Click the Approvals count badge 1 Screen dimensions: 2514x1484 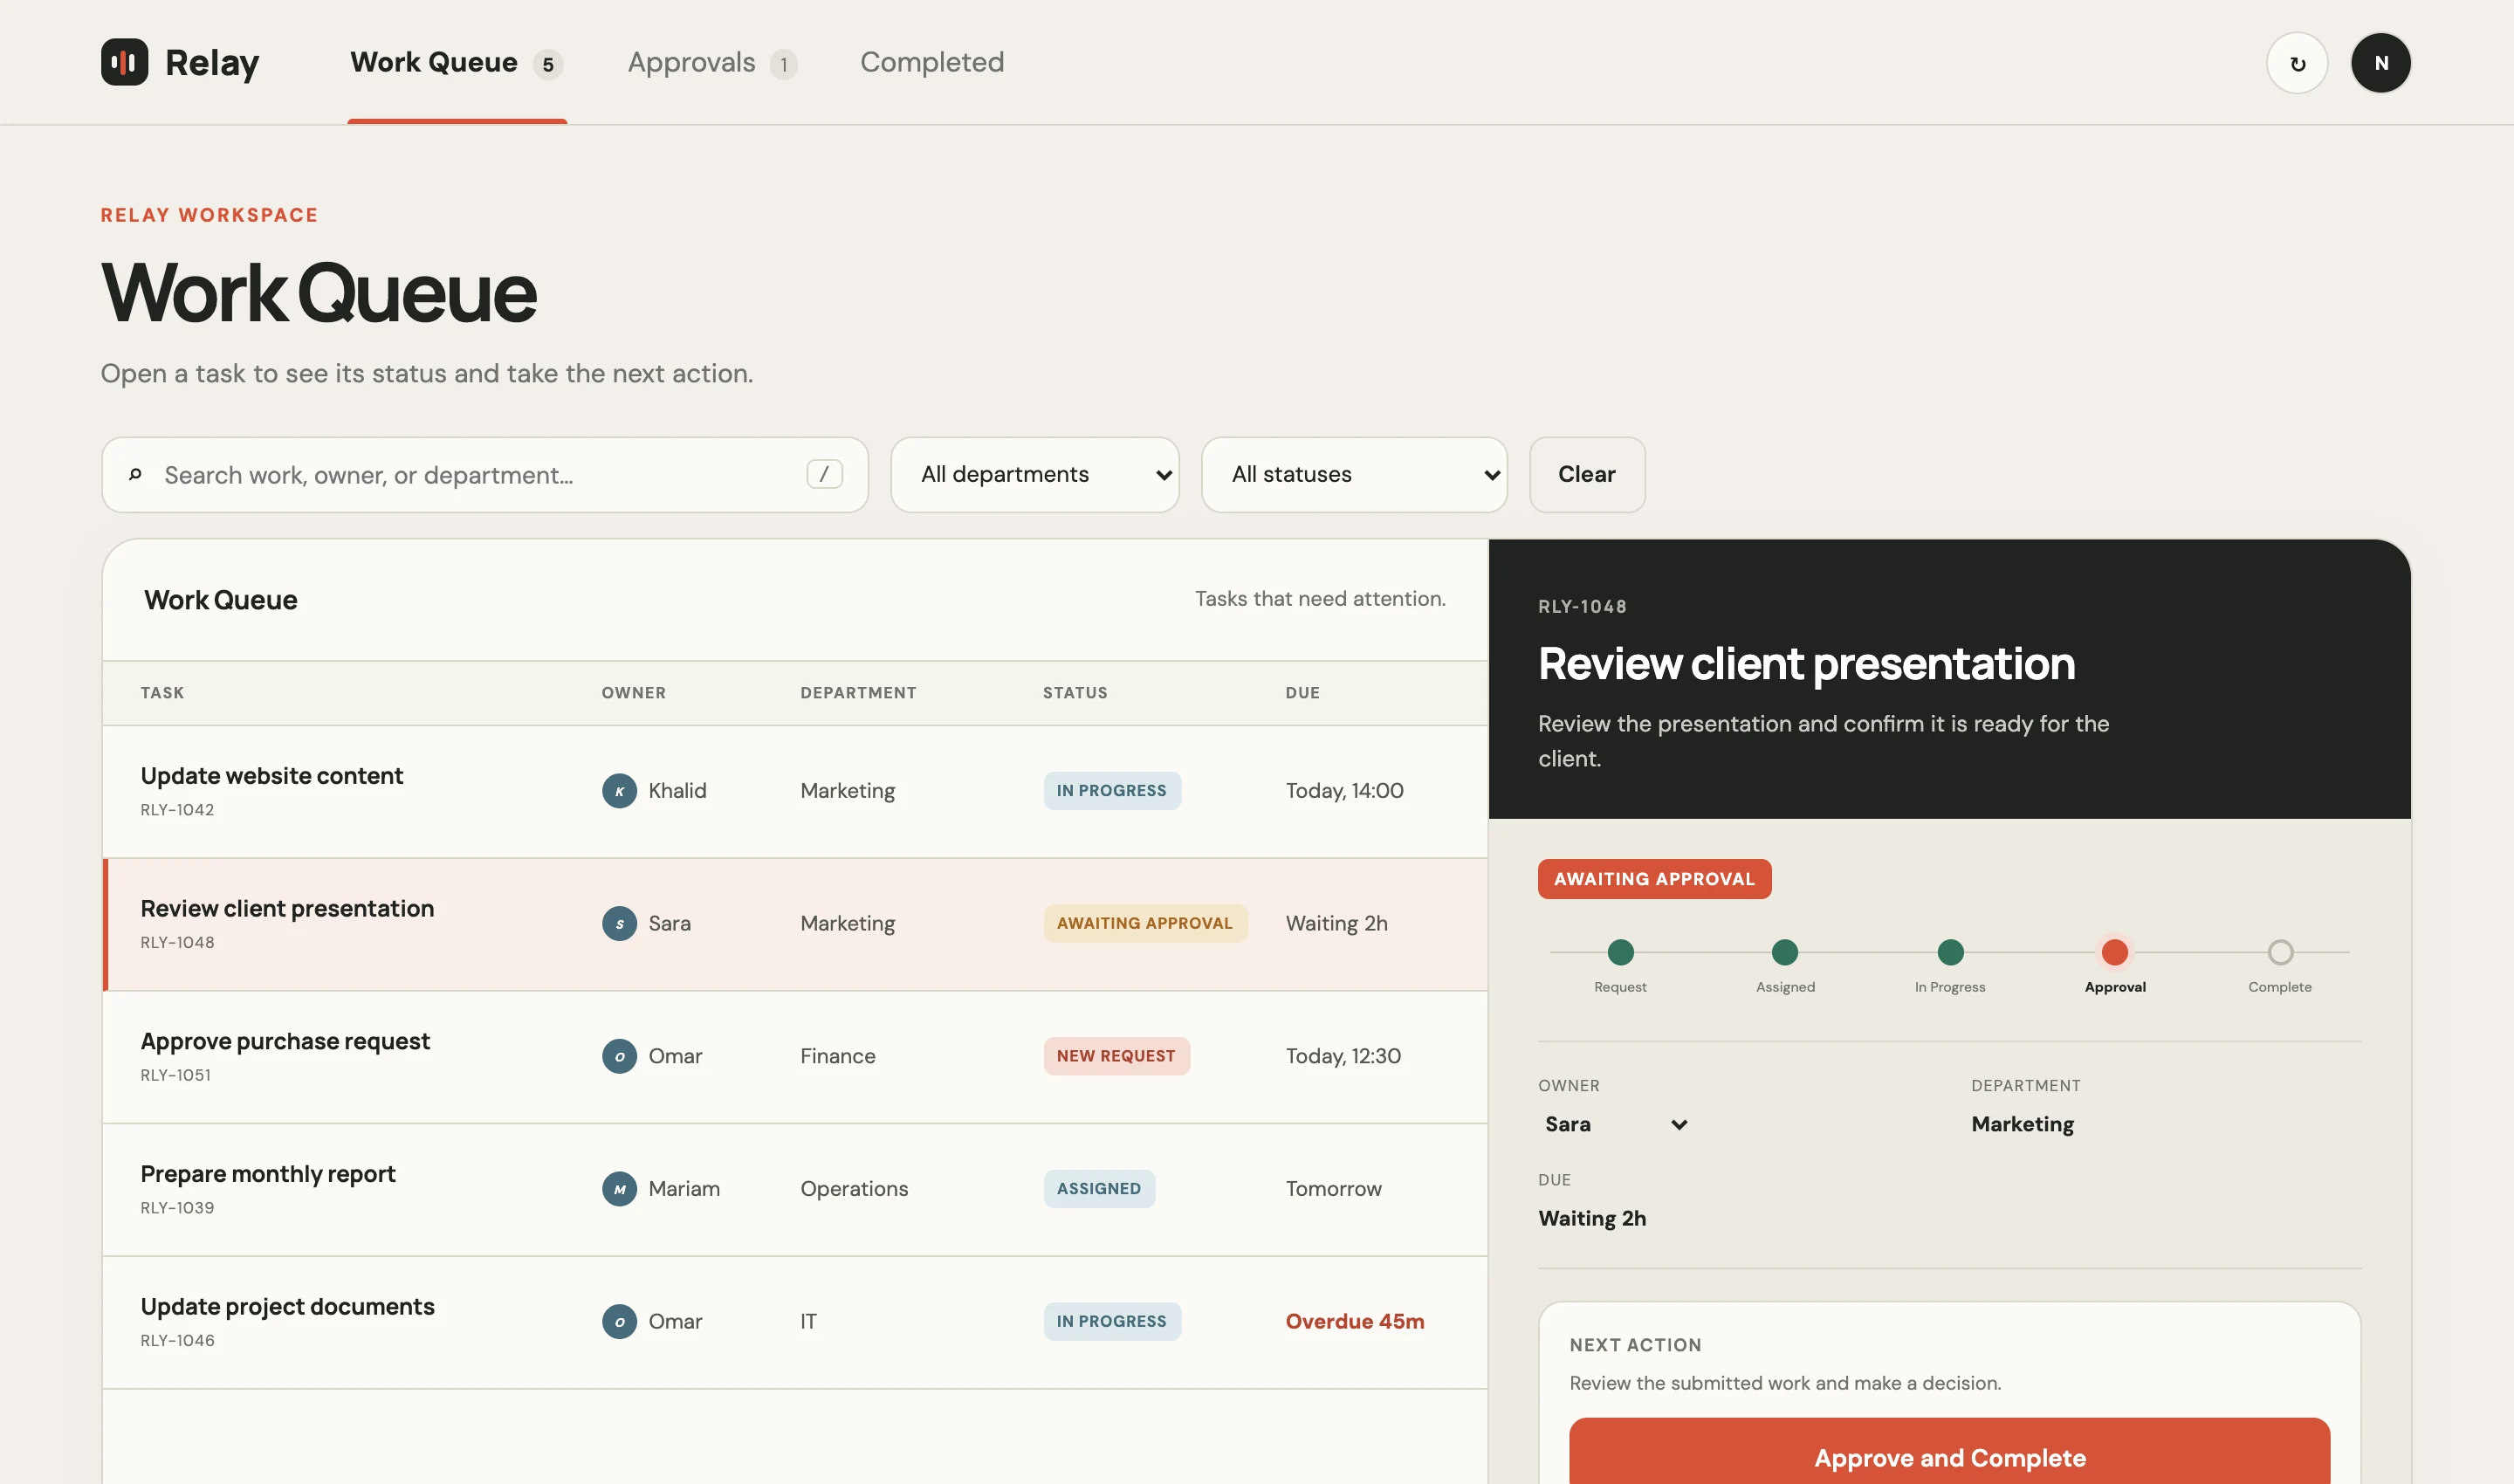pos(784,65)
